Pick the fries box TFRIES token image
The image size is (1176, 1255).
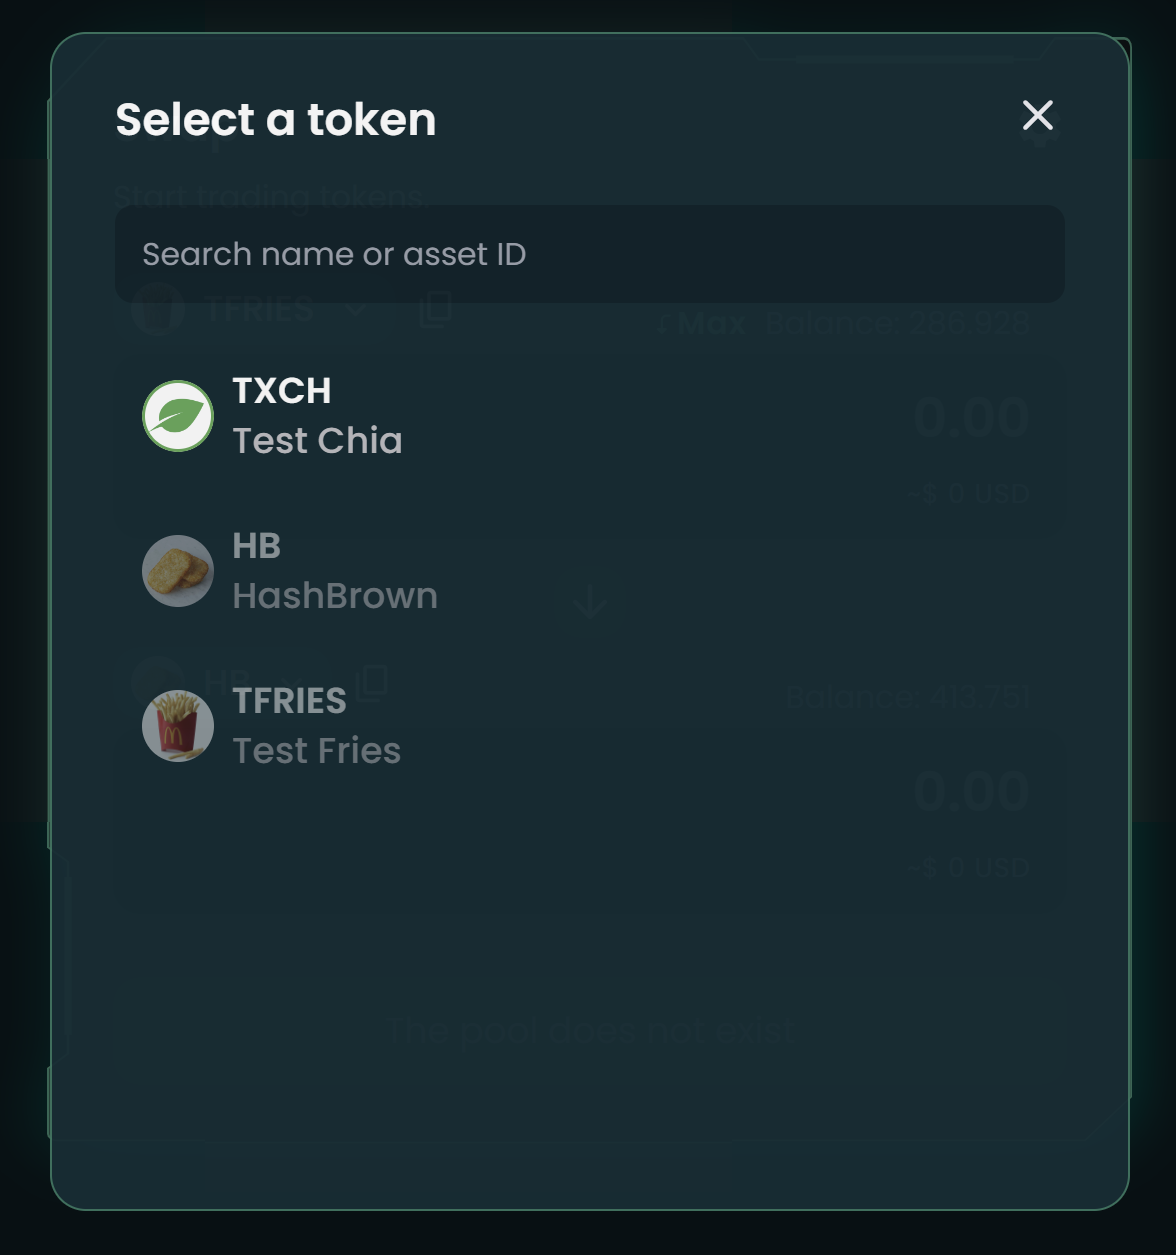click(x=178, y=726)
